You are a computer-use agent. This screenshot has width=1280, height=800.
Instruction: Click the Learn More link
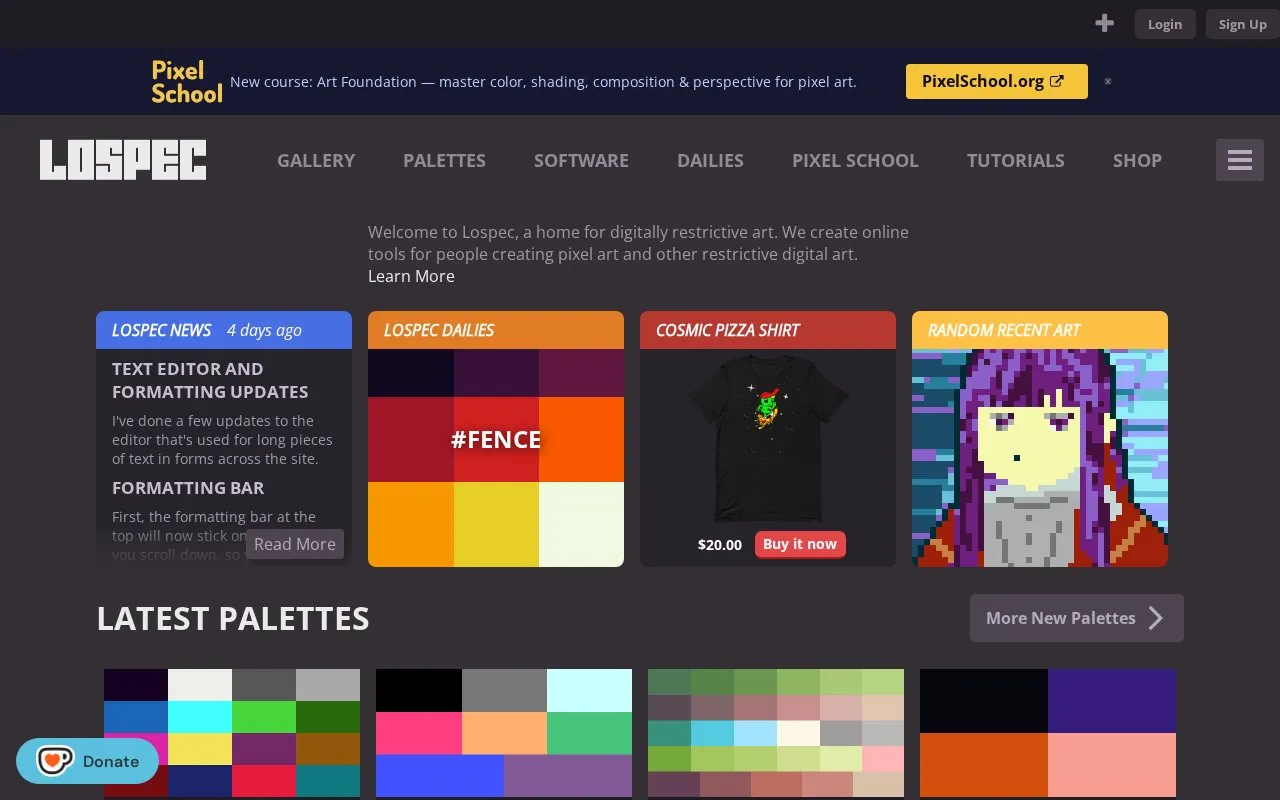(x=411, y=276)
